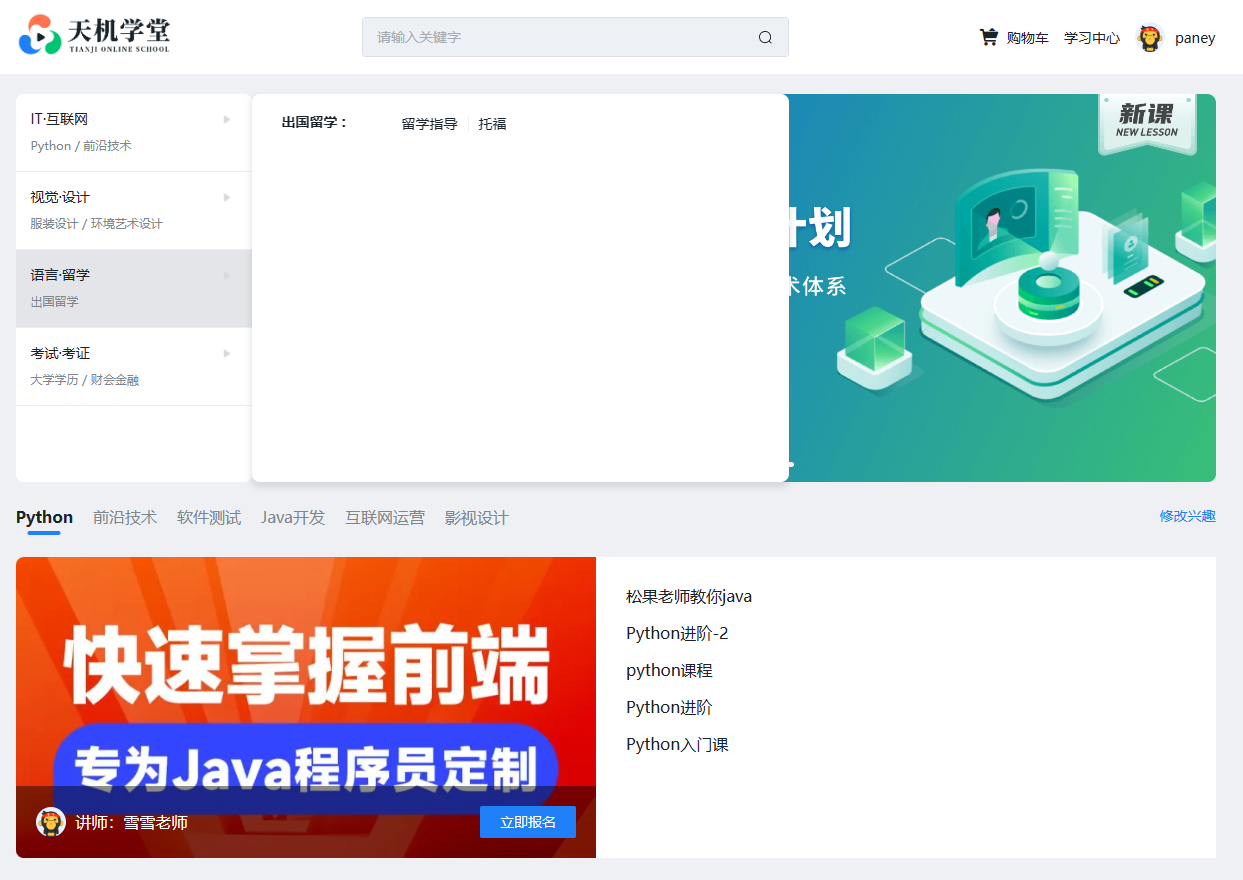Open 学习中心 page
The width and height of the screenshot is (1243, 880).
click(x=1092, y=38)
